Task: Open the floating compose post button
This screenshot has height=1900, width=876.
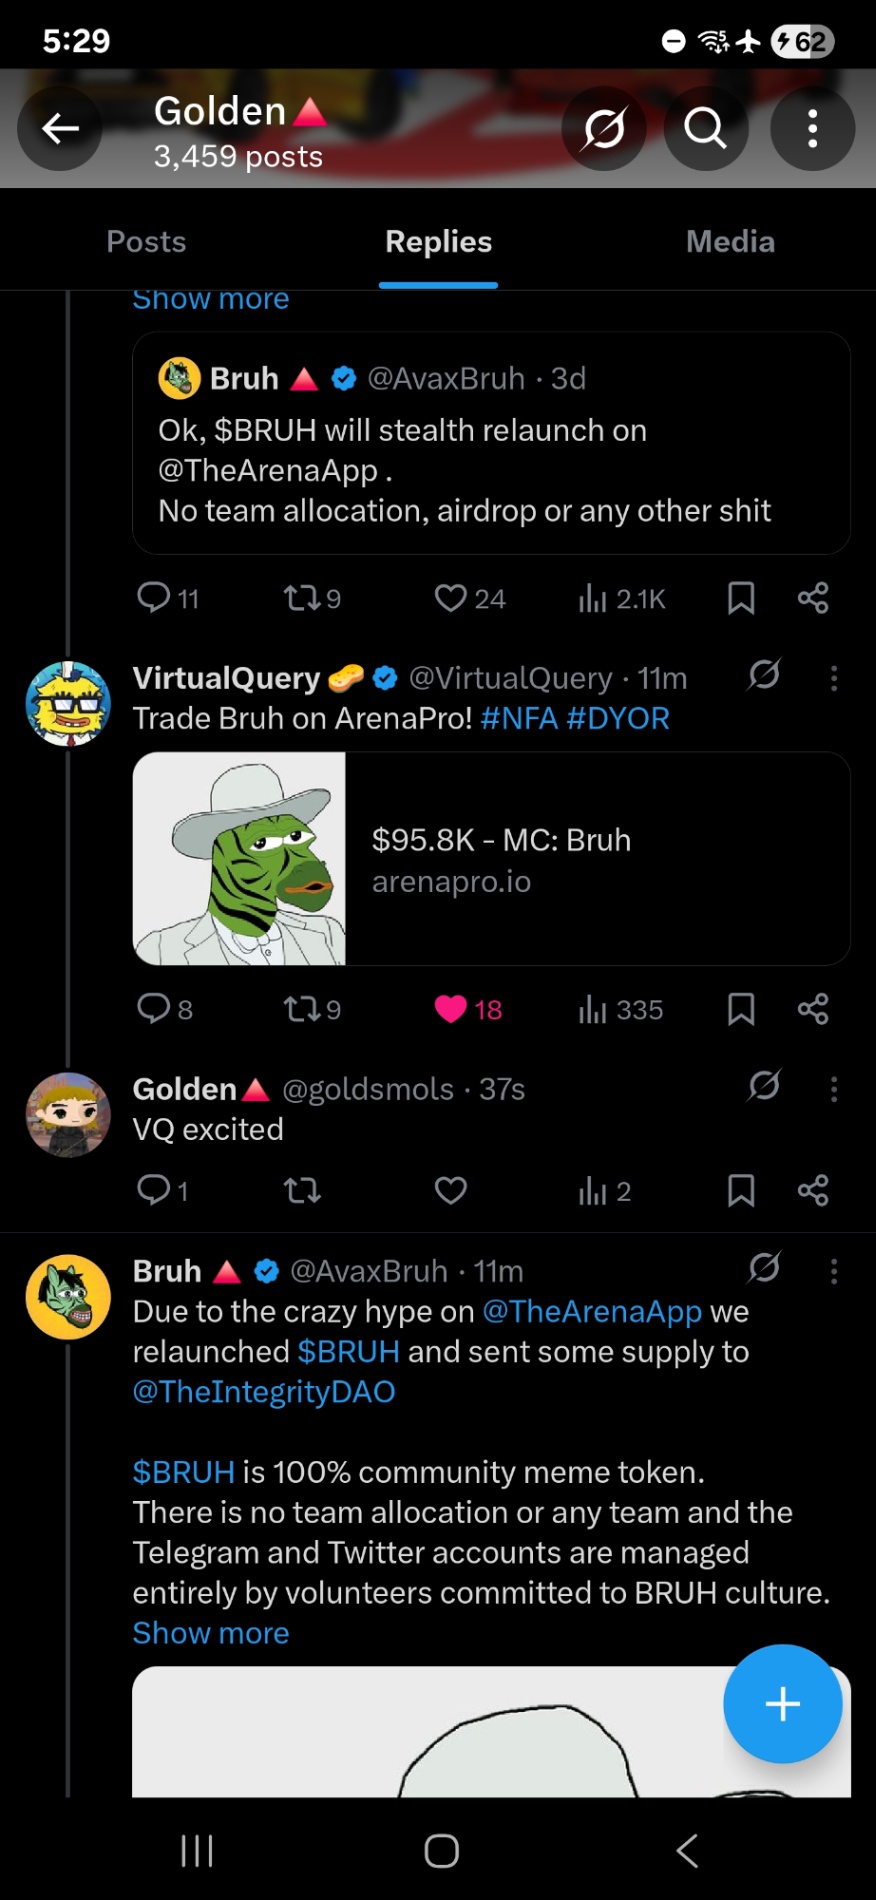Action: coord(782,1703)
